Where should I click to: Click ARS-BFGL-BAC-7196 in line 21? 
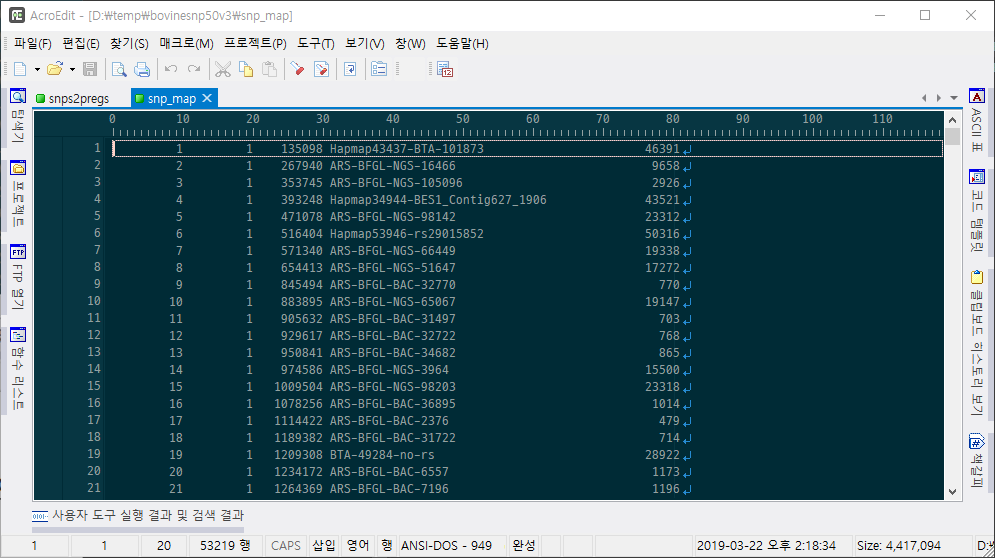click(x=388, y=489)
